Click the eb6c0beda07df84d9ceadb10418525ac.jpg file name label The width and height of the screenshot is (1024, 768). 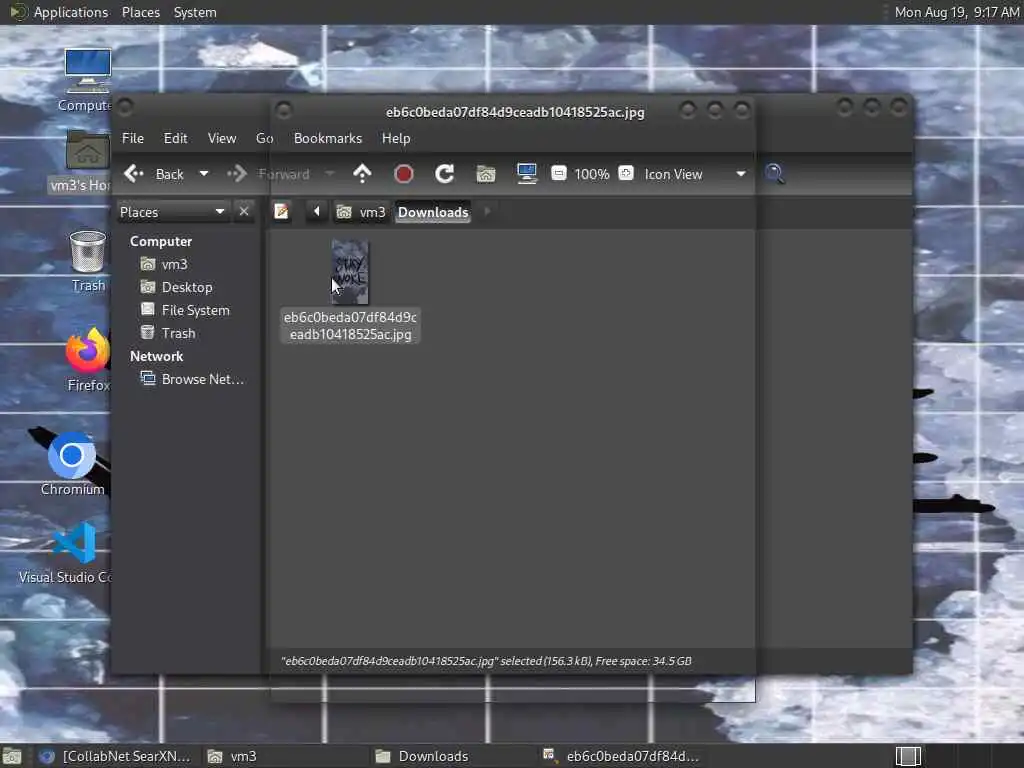coord(350,326)
